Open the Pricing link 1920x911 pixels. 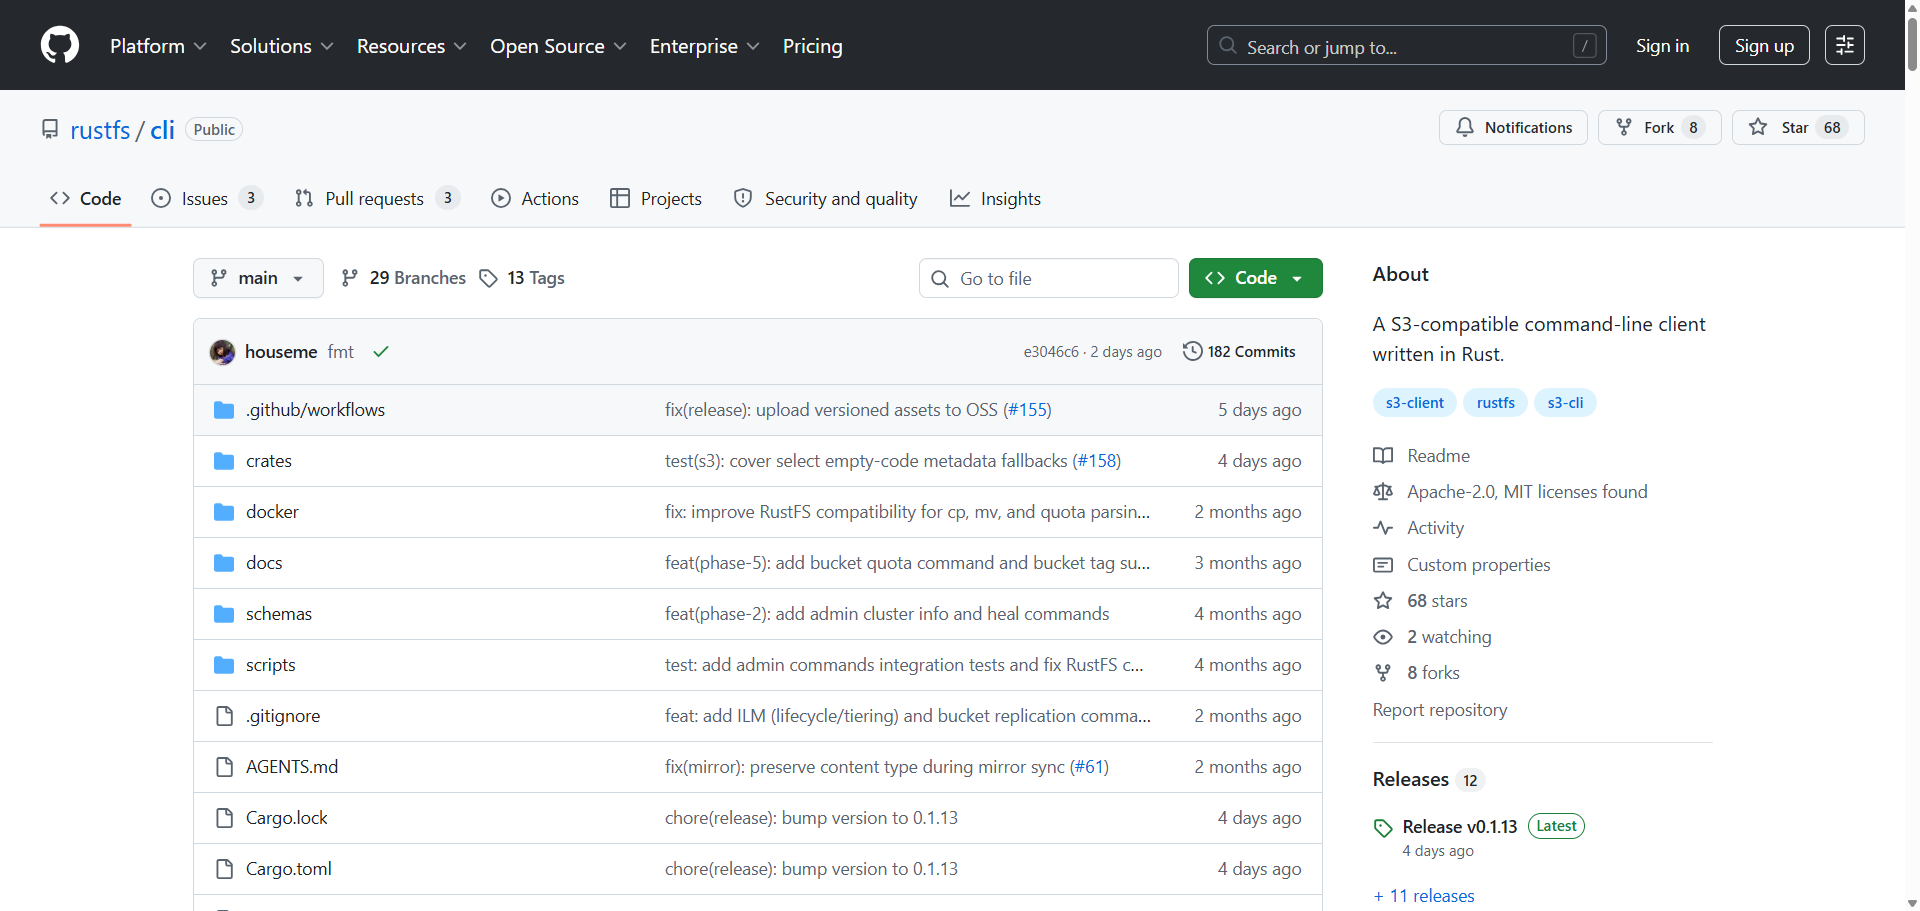pos(813,46)
